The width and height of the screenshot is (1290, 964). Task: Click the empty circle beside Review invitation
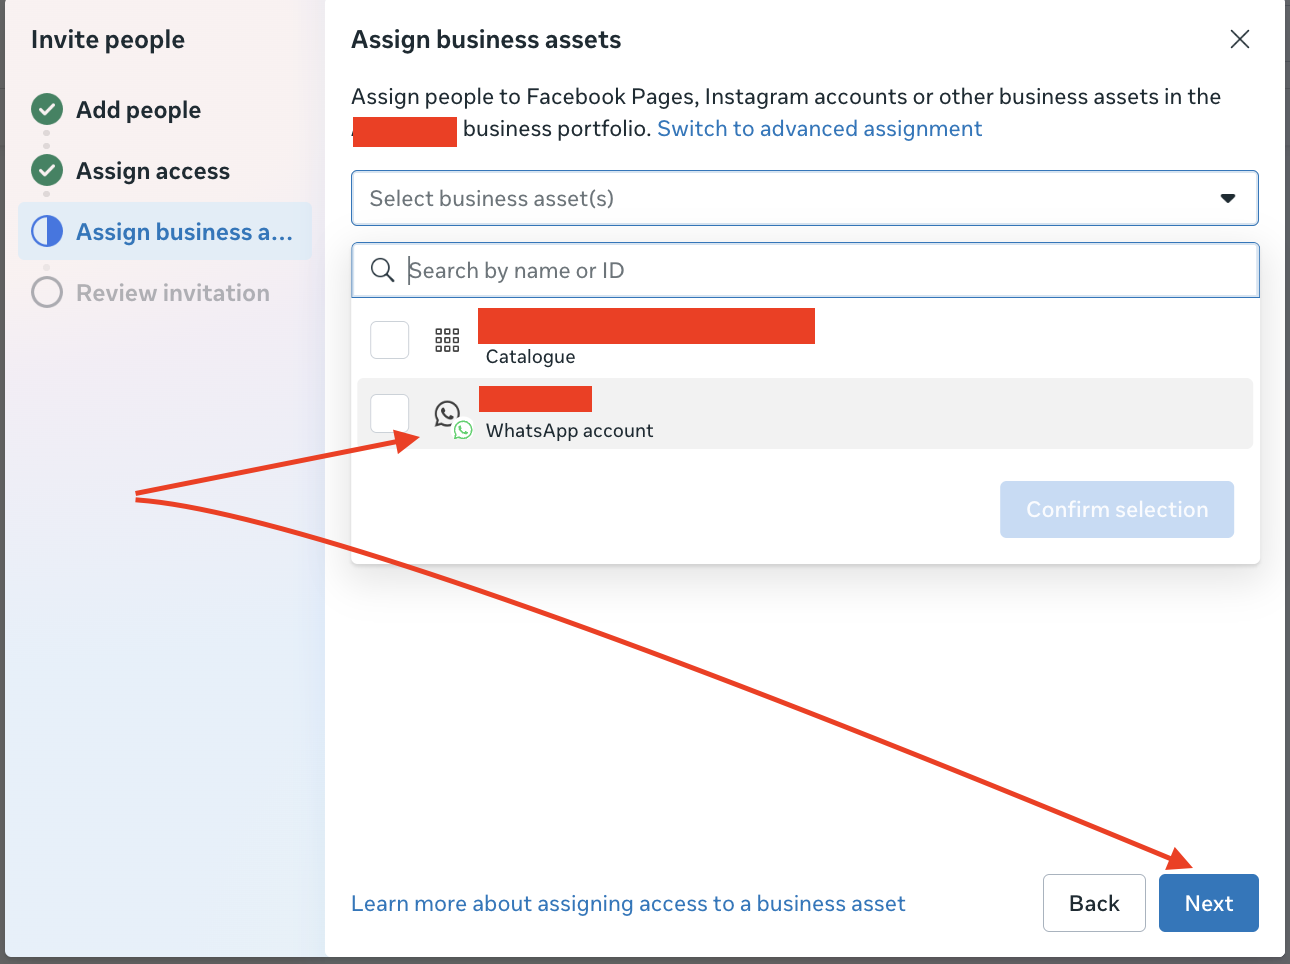[x=46, y=292]
